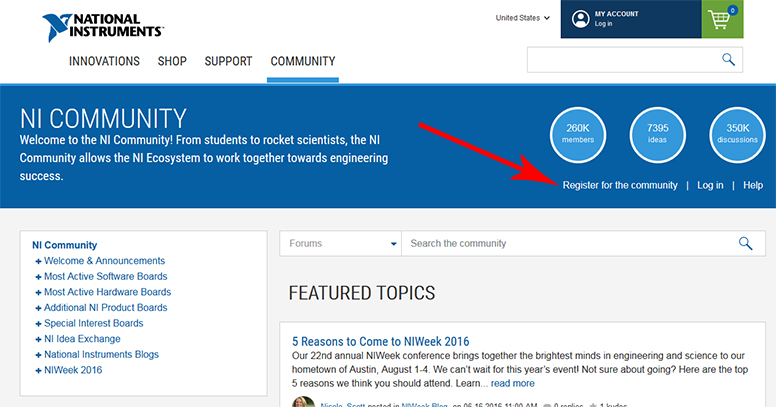Open 5 Reasons to Come to NIWeek 2016
Screen dimensions: 776x407
tap(381, 342)
